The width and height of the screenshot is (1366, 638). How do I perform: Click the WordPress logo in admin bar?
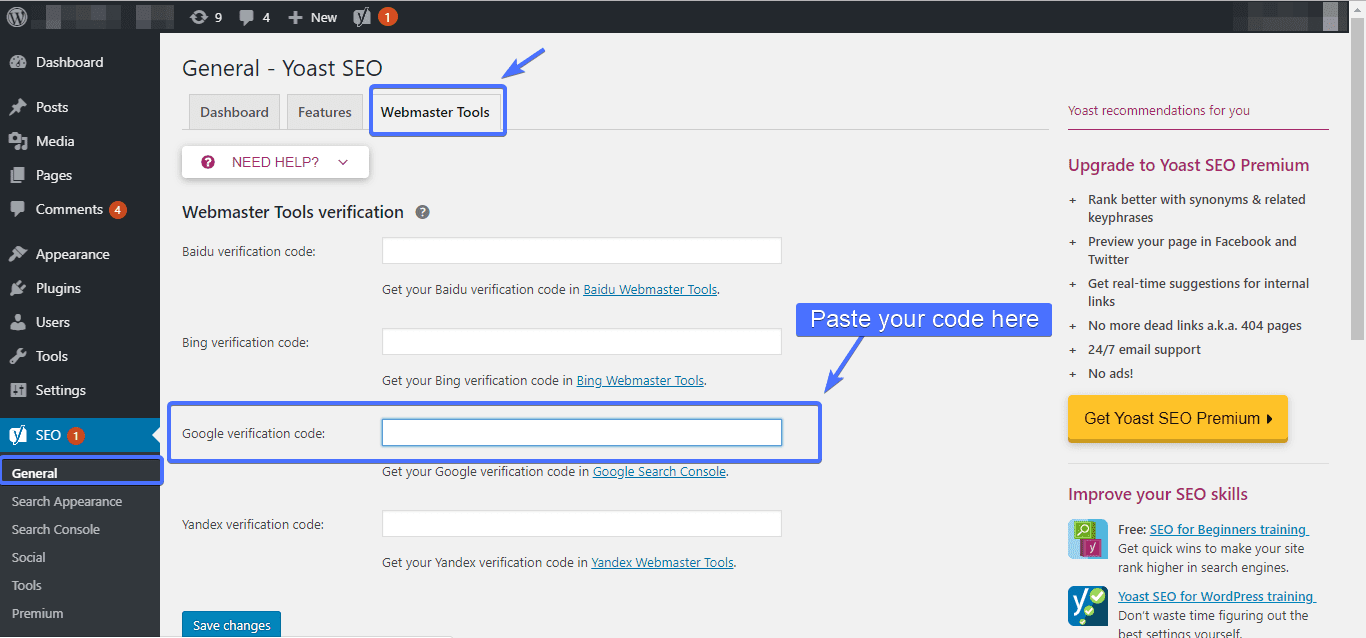pos(17,16)
